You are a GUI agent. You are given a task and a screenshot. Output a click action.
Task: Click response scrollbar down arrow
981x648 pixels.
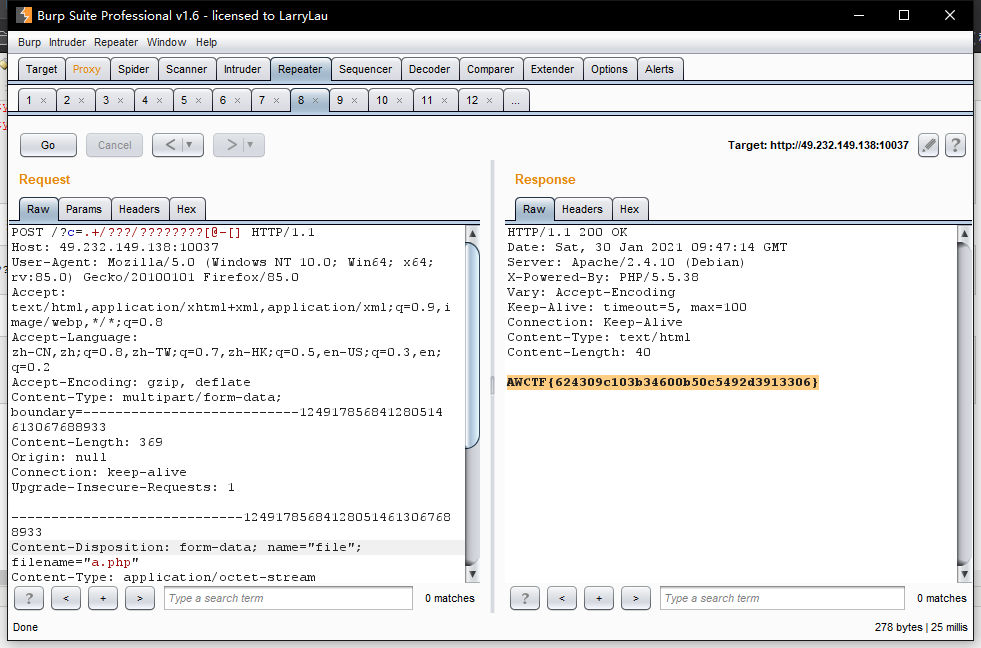(964, 574)
